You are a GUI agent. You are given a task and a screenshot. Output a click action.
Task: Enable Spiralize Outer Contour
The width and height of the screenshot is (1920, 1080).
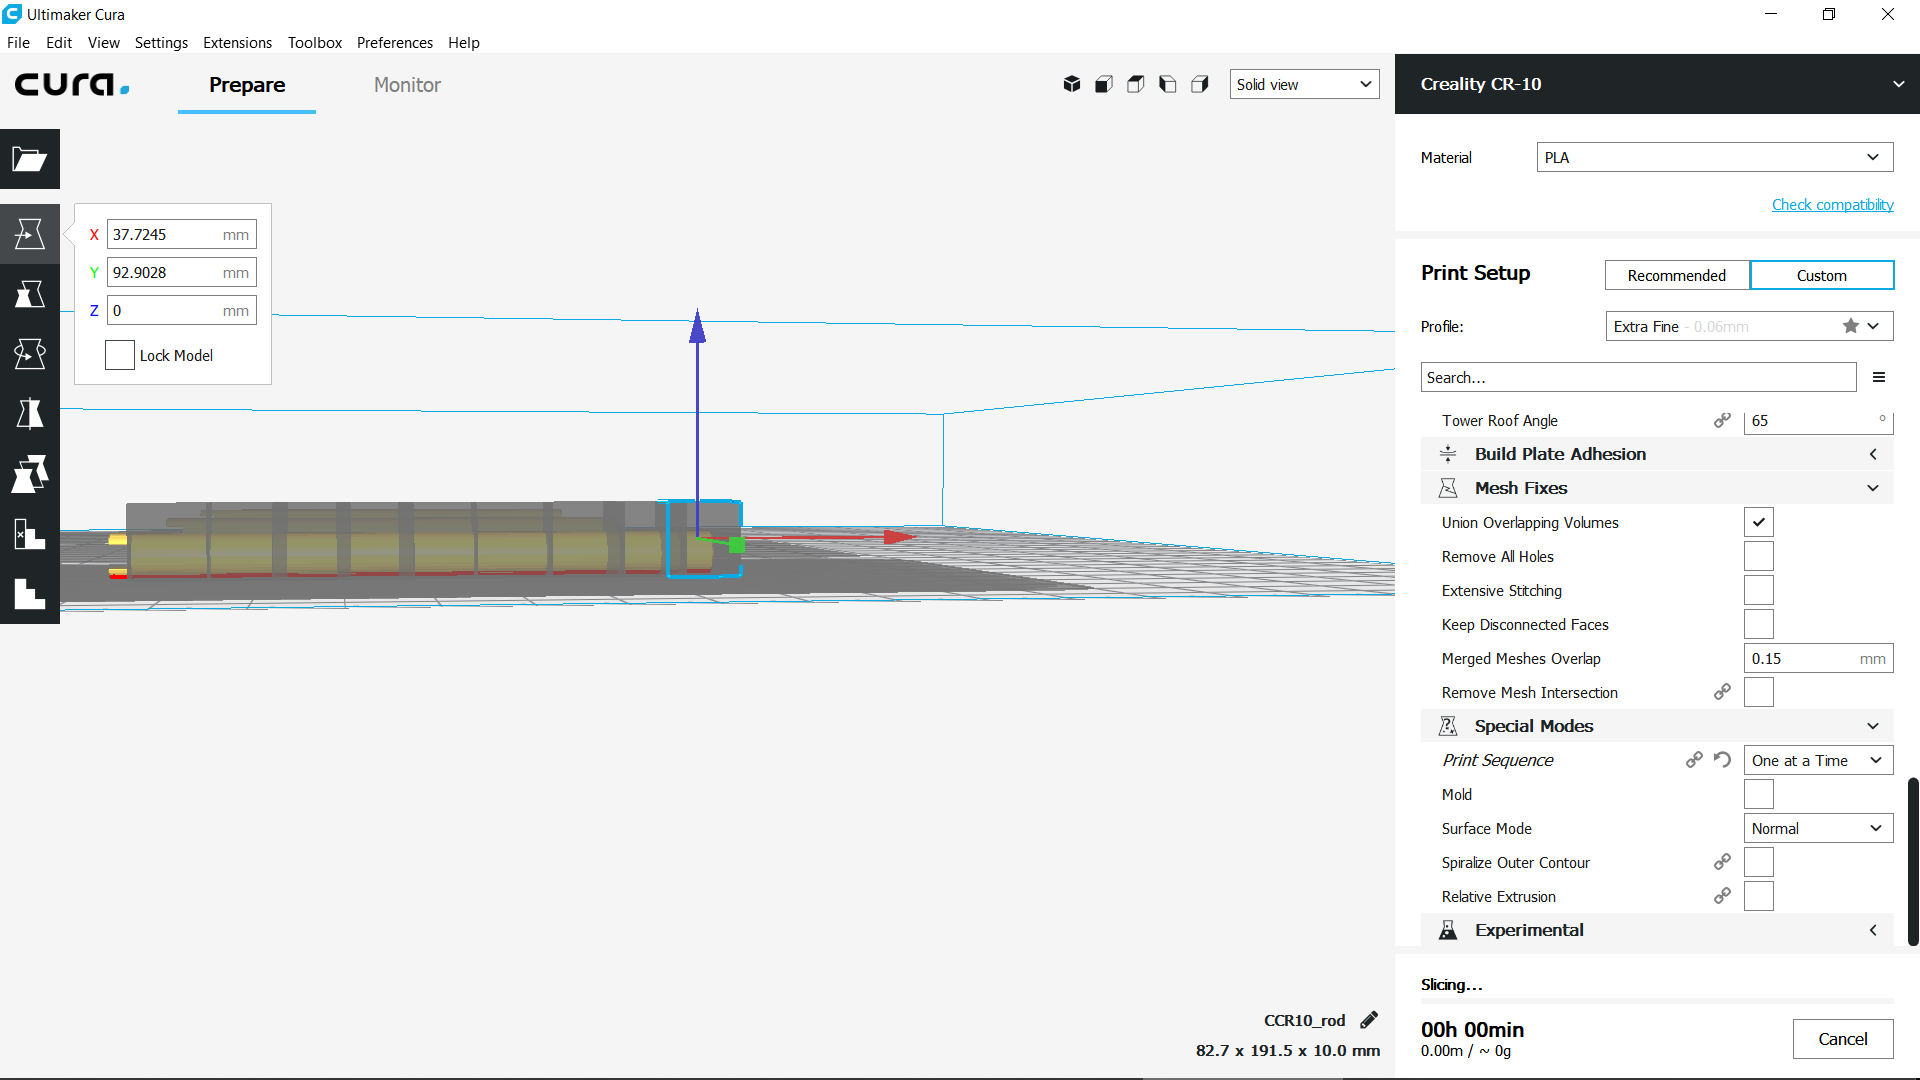1759,862
